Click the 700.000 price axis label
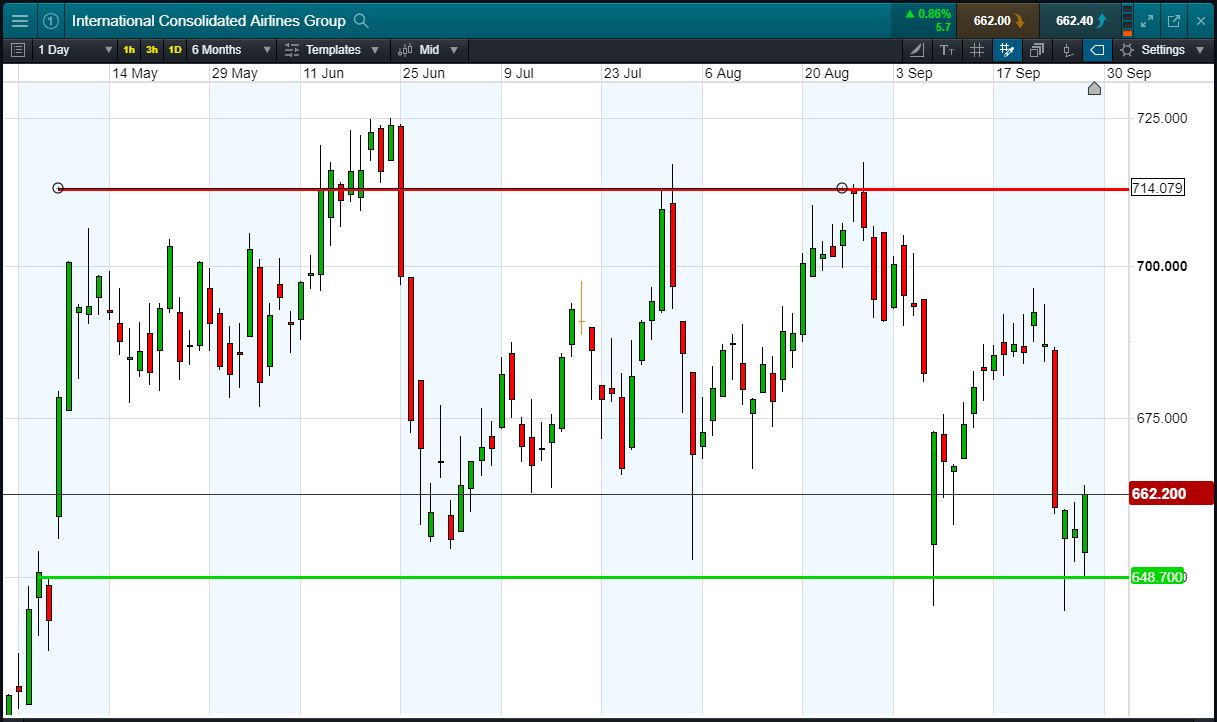This screenshot has height=722, width=1217. coord(1162,266)
